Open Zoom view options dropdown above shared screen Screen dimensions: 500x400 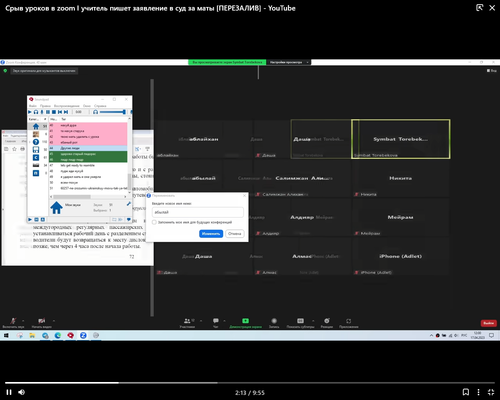(289, 62)
